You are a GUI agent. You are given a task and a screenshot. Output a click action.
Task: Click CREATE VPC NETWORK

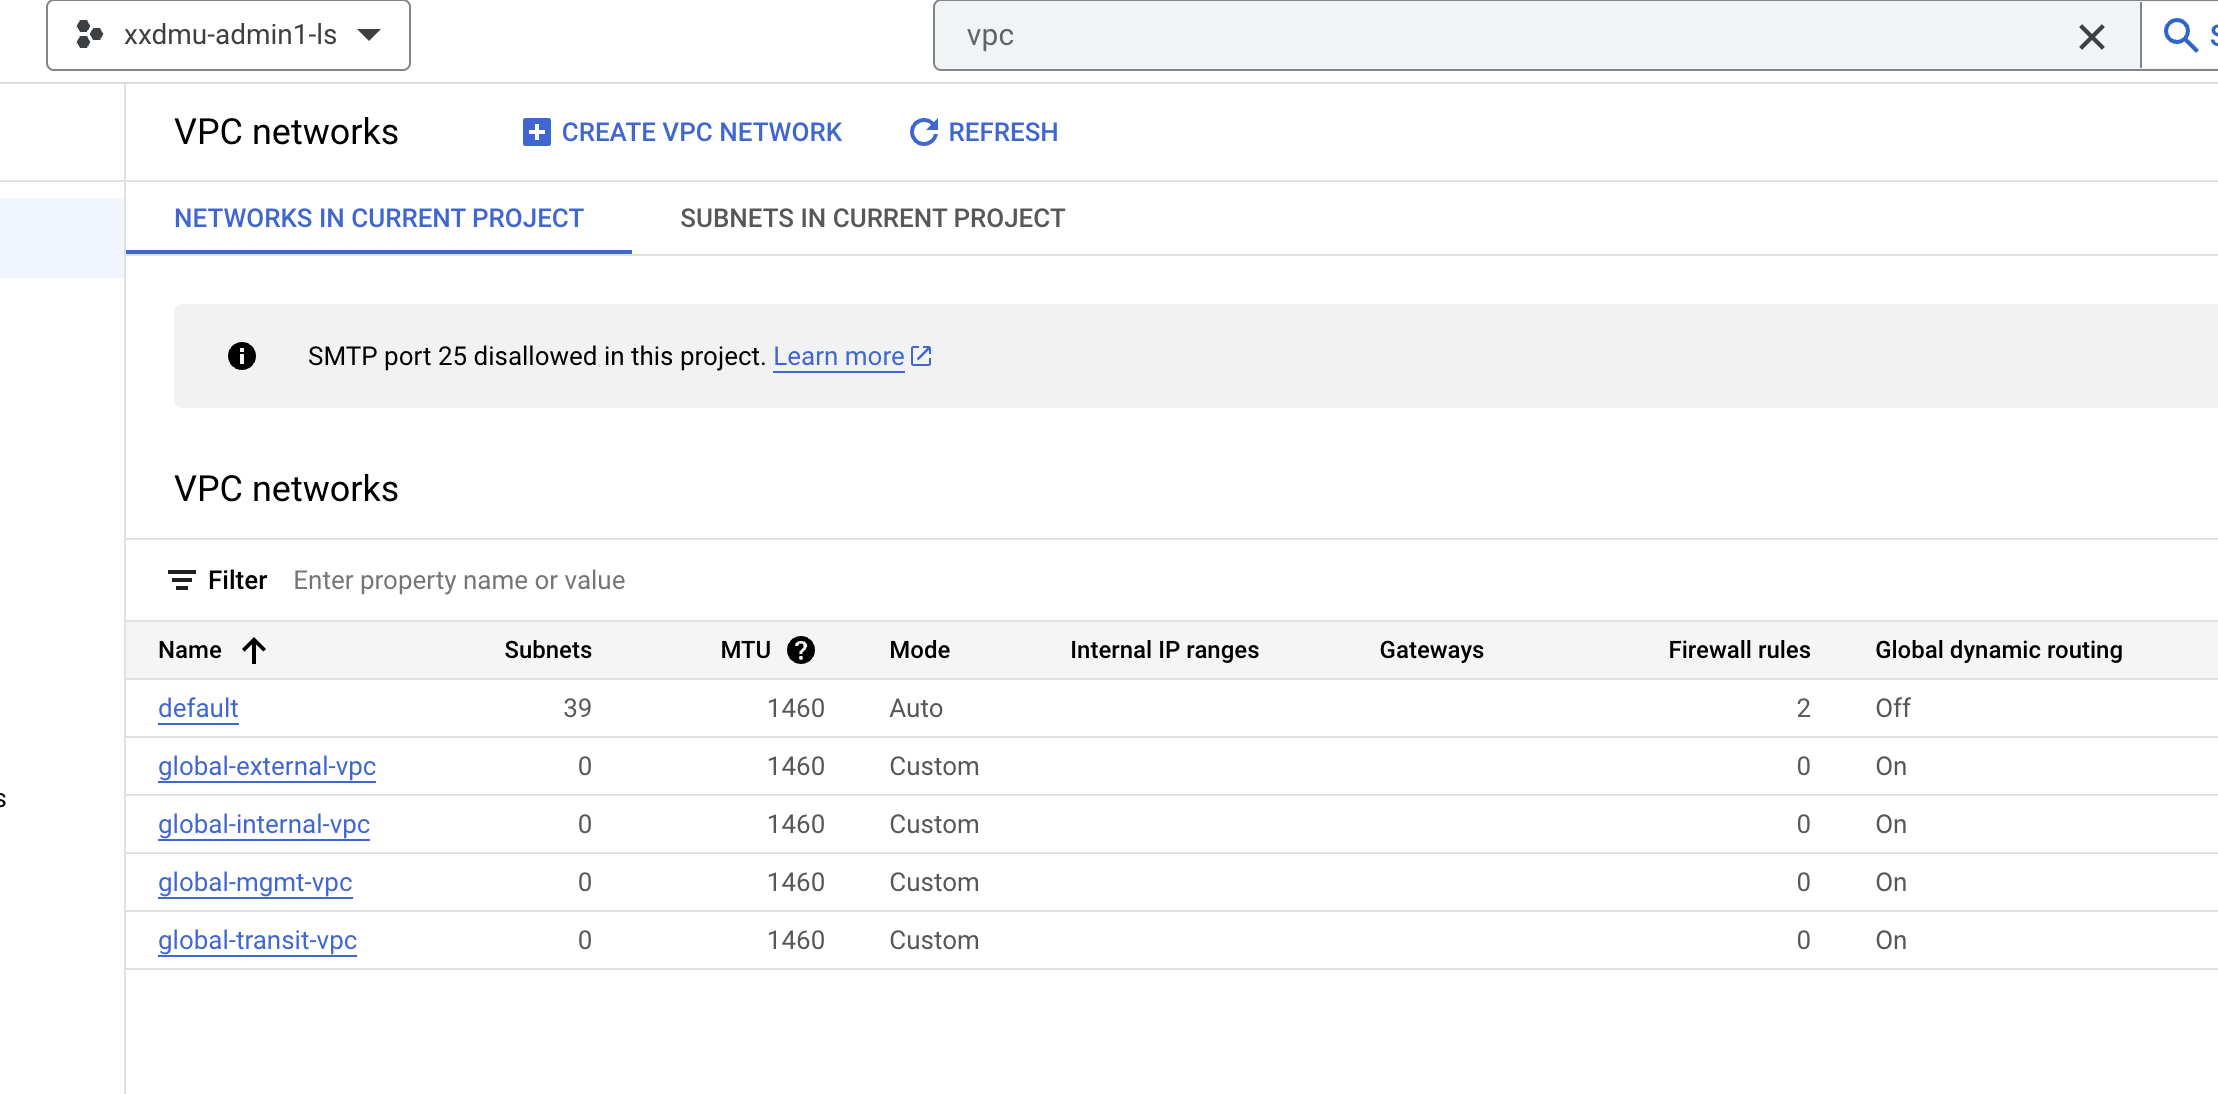click(701, 132)
